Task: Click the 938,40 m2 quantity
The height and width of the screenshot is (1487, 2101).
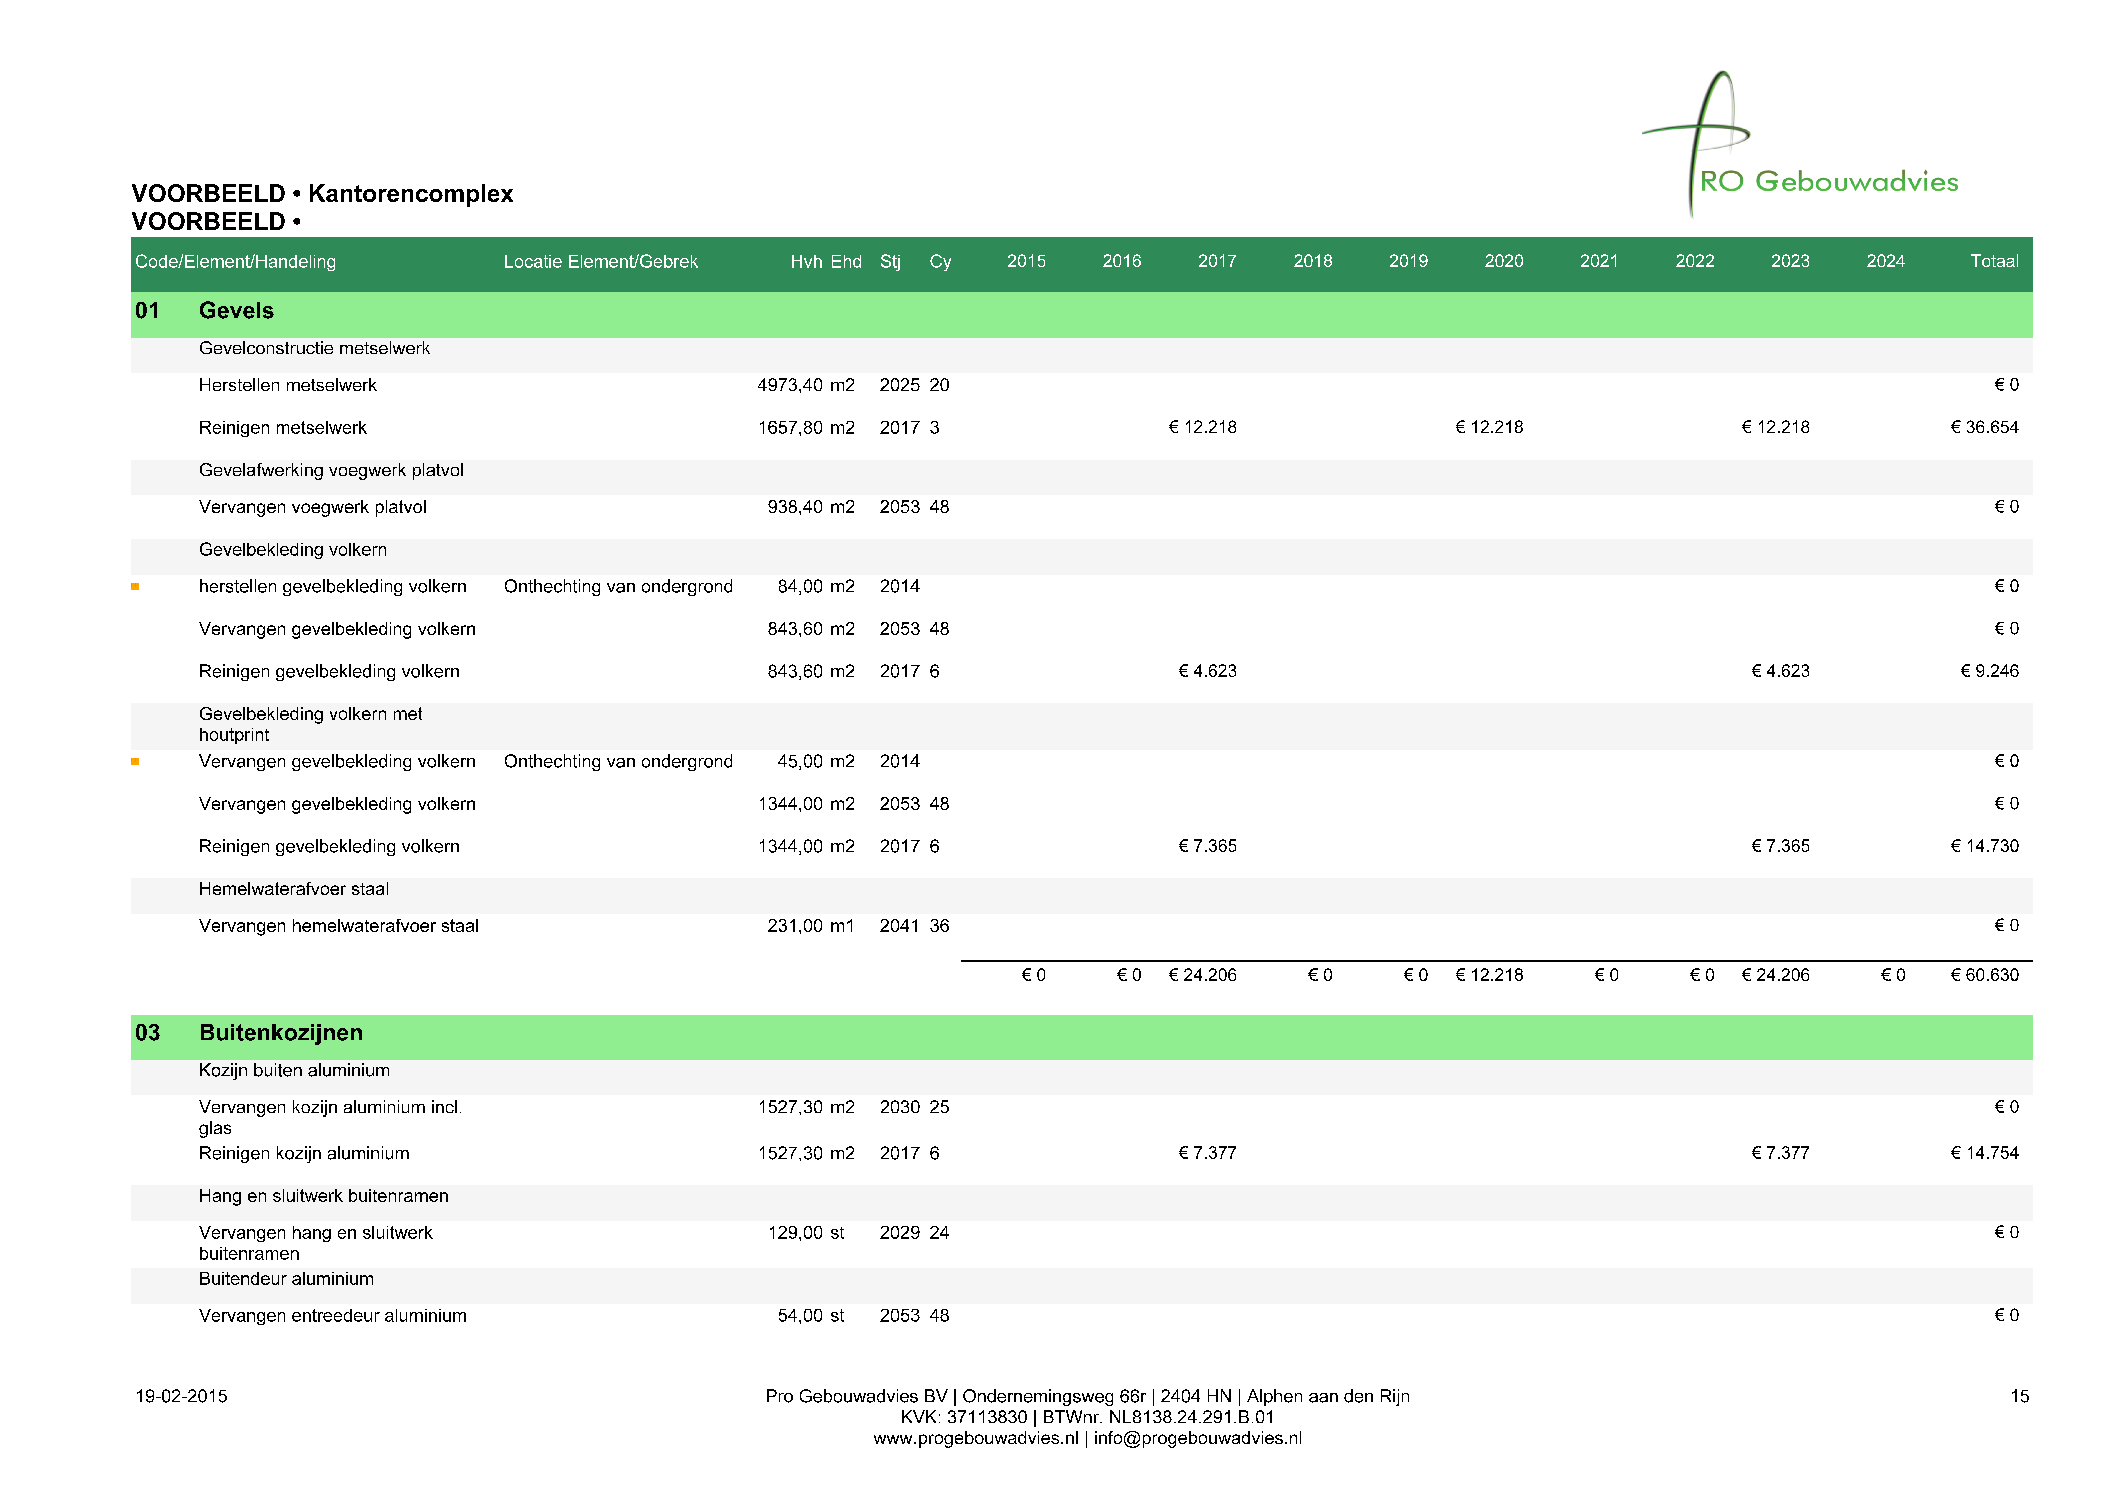Action: coord(811,508)
